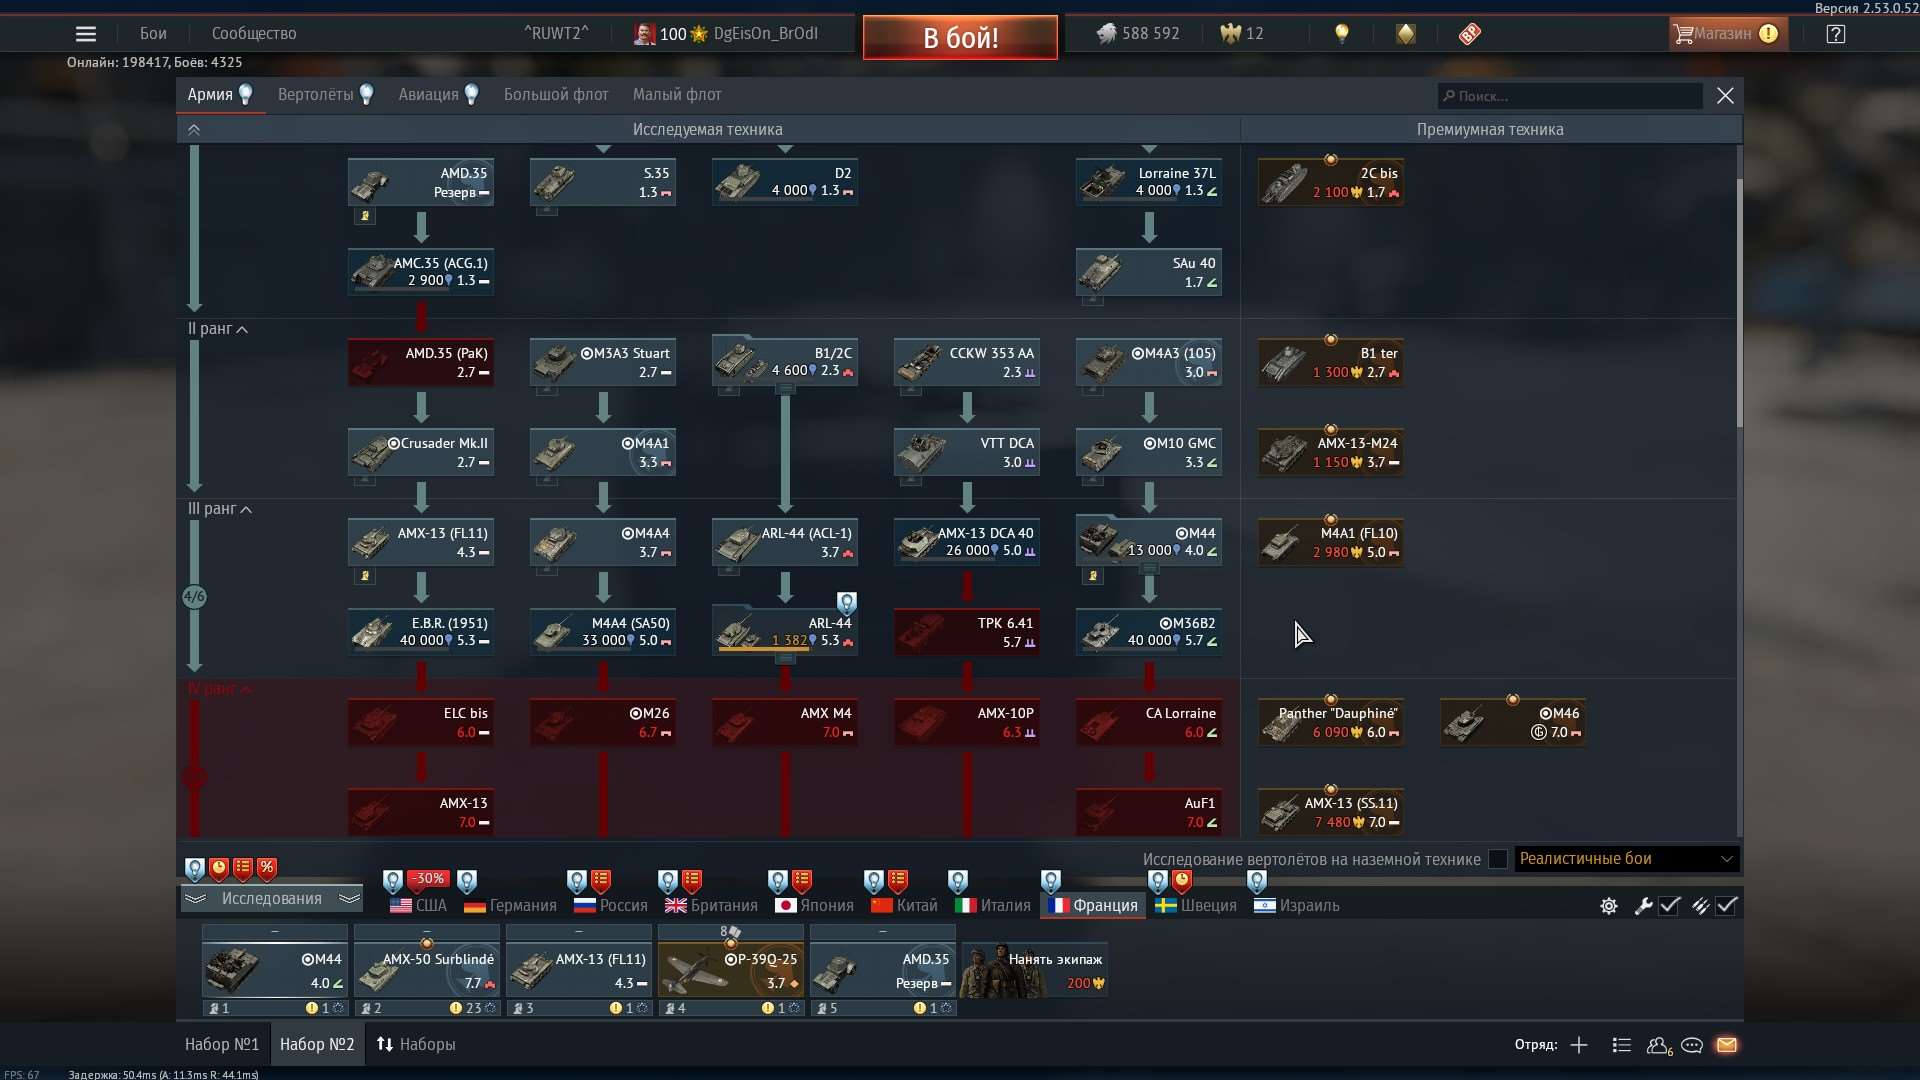The height and width of the screenshot is (1080, 1920).
Task: Open nation tree settings gear icon
Action: (1608, 906)
